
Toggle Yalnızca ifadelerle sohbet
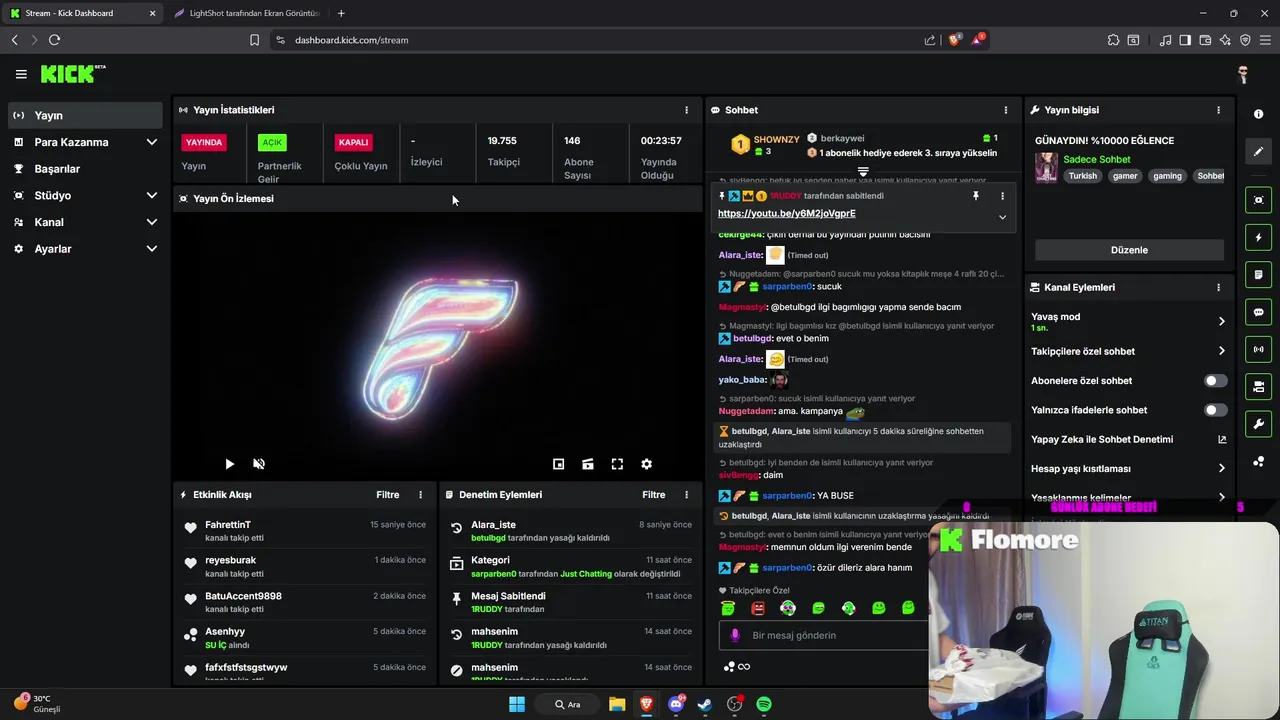[x=1215, y=410]
